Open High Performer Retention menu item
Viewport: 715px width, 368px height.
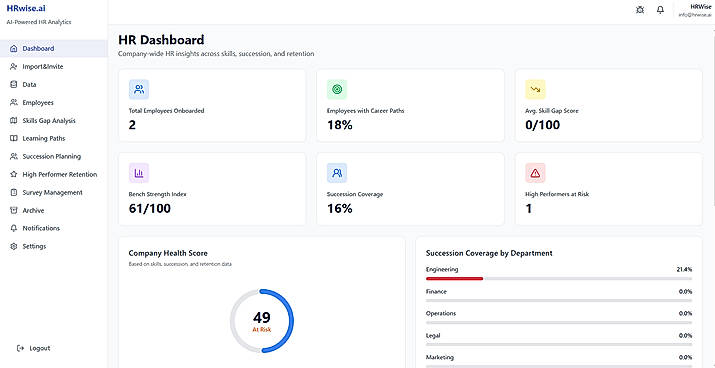pos(53,174)
